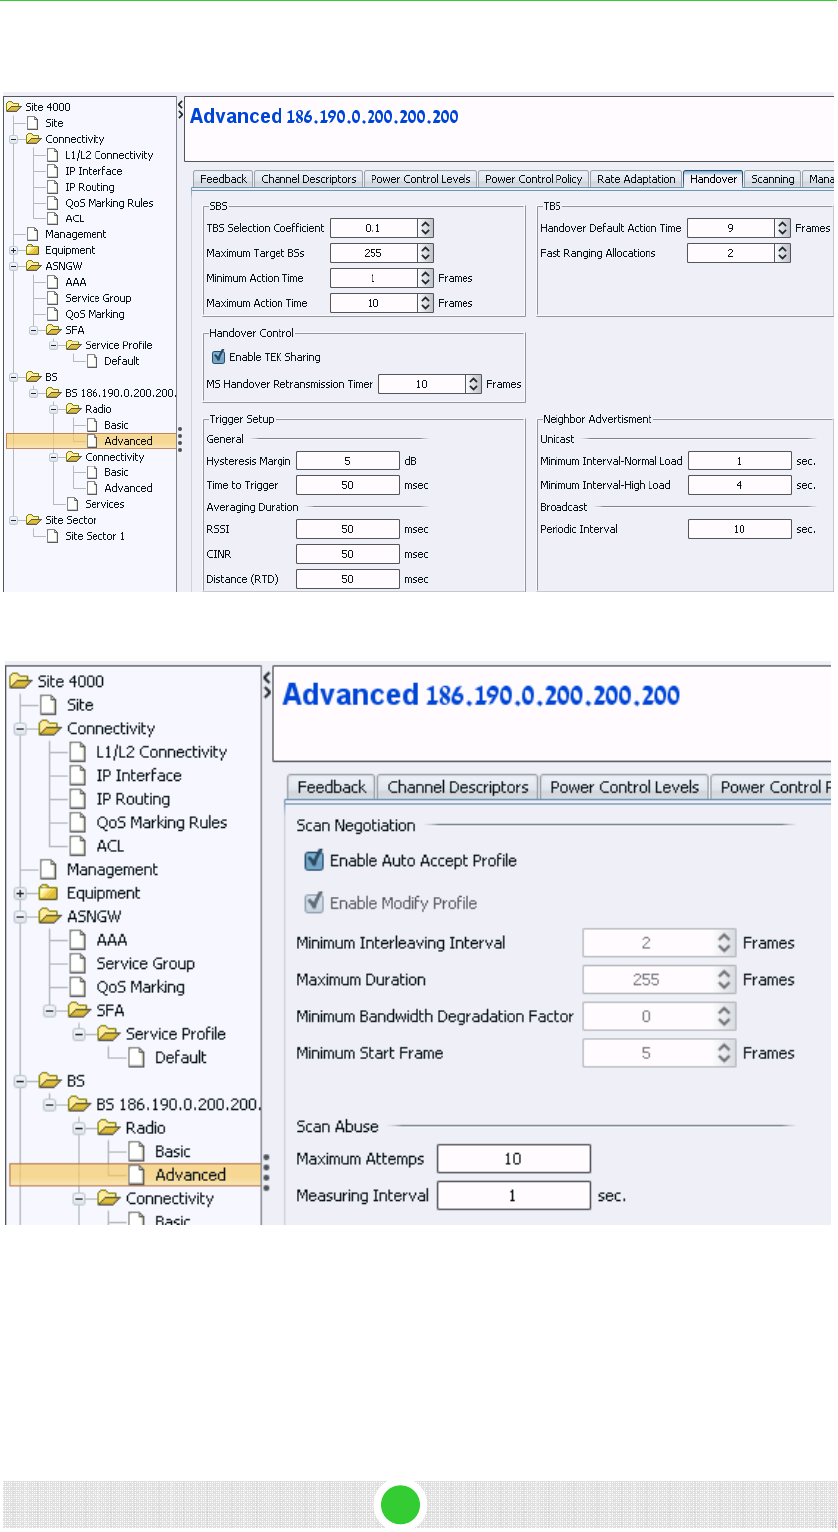Viewport: 838px width, 1532px height.
Task: Click IP Routing page icon in lower tree
Action: click(x=78, y=799)
